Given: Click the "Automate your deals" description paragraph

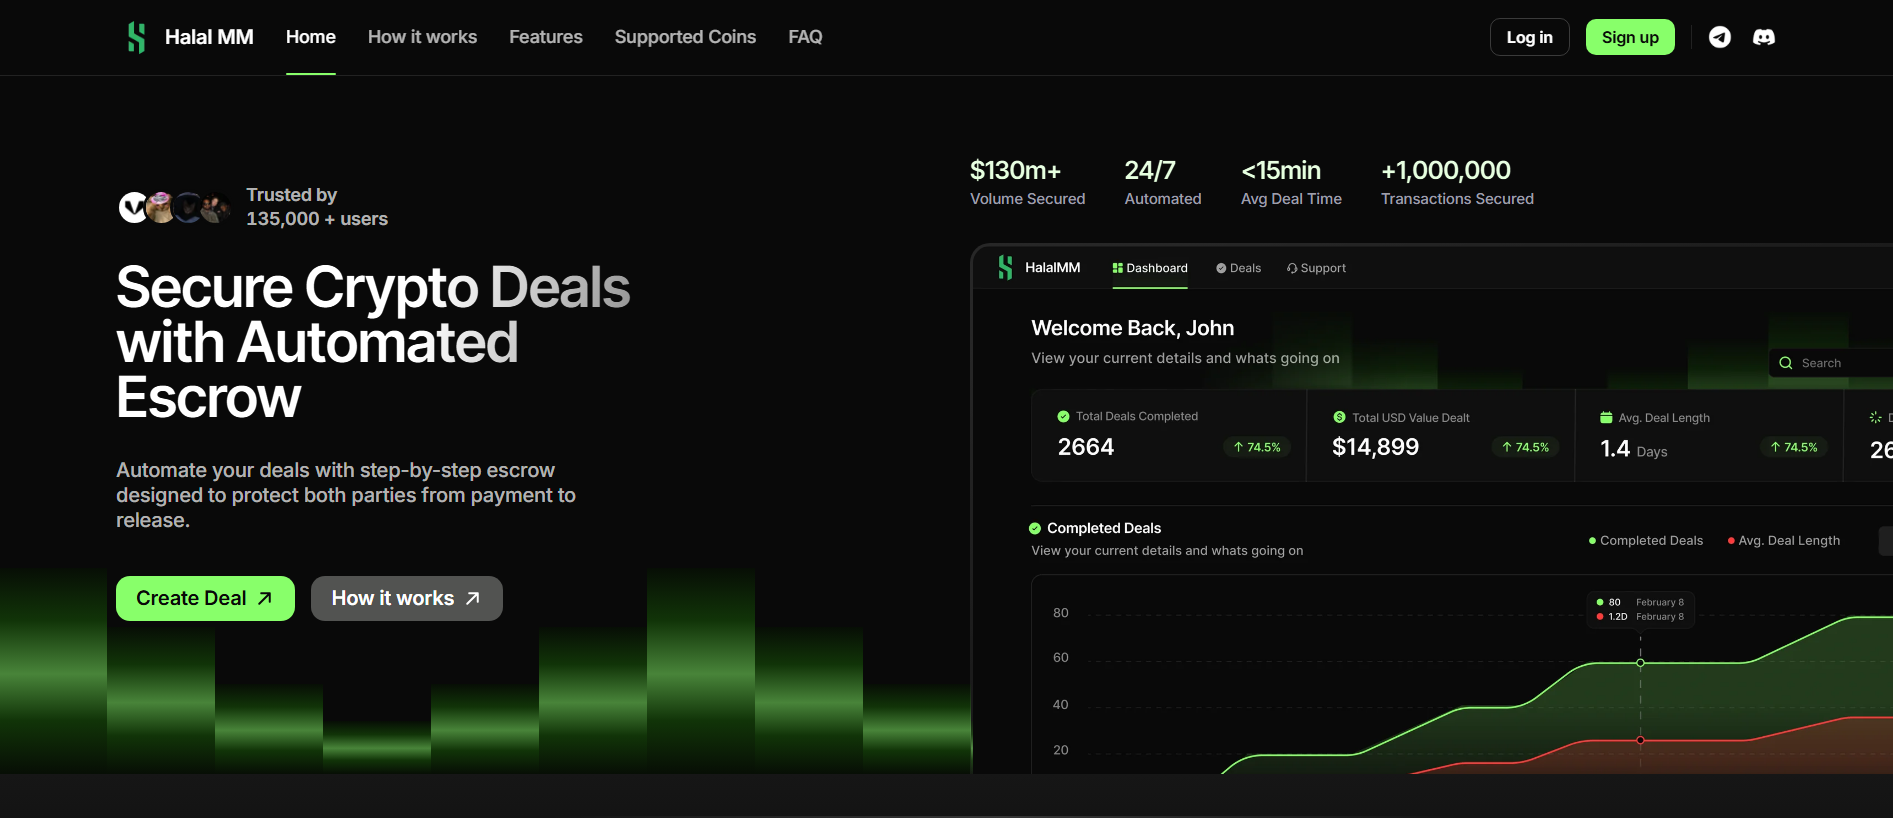Looking at the screenshot, I should pos(346,495).
